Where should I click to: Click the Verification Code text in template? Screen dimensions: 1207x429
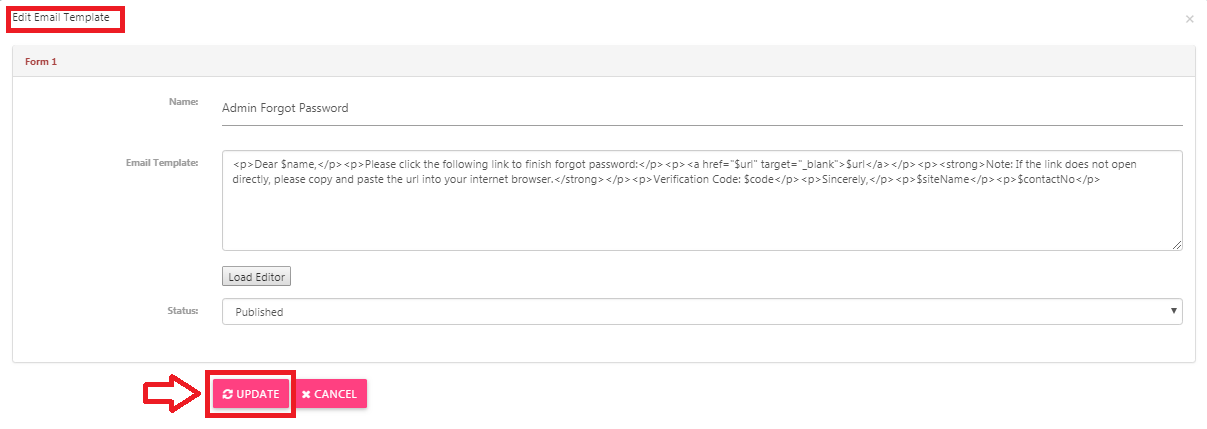(x=697, y=179)
